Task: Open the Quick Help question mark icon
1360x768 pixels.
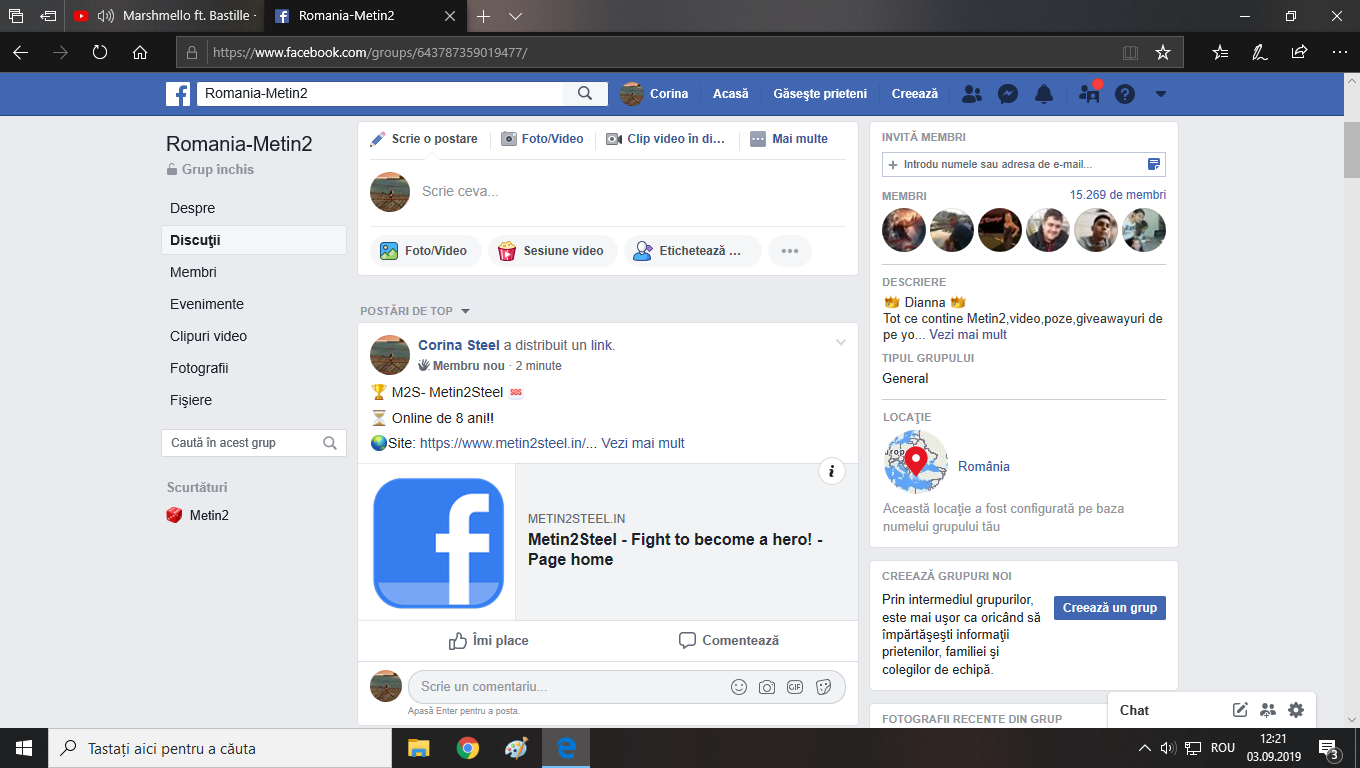Action: tap(1125, 94)
